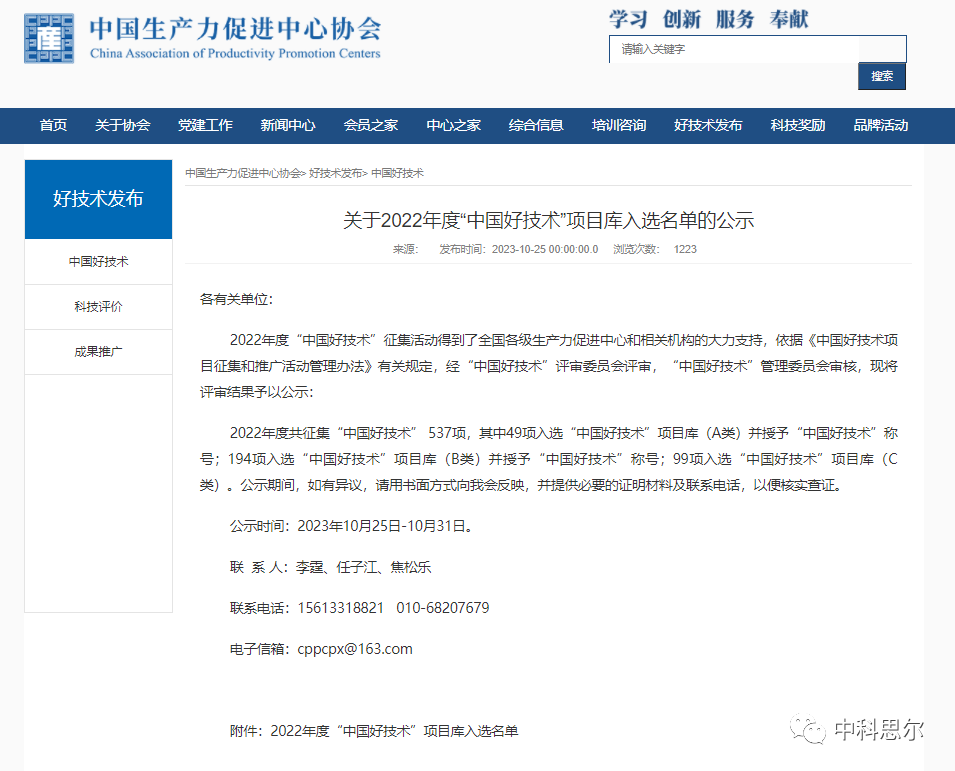The image size is (955, 771).
Task: Open the 品牌活动 navigation item
Action: tap(881, 125)
